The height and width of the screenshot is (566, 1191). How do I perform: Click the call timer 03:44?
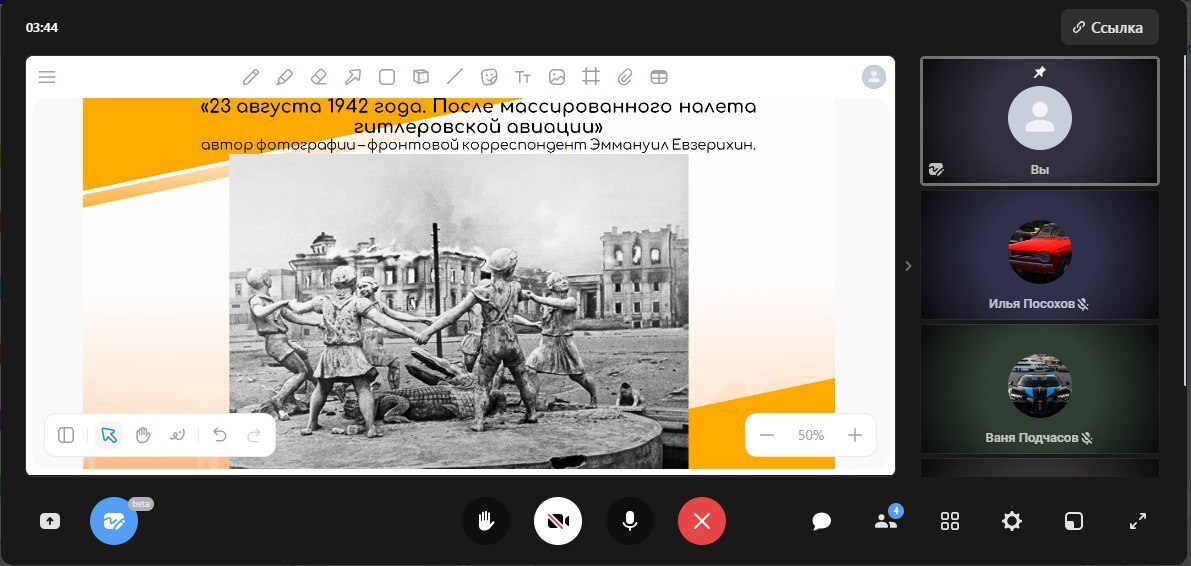click(x=42, y=27)
